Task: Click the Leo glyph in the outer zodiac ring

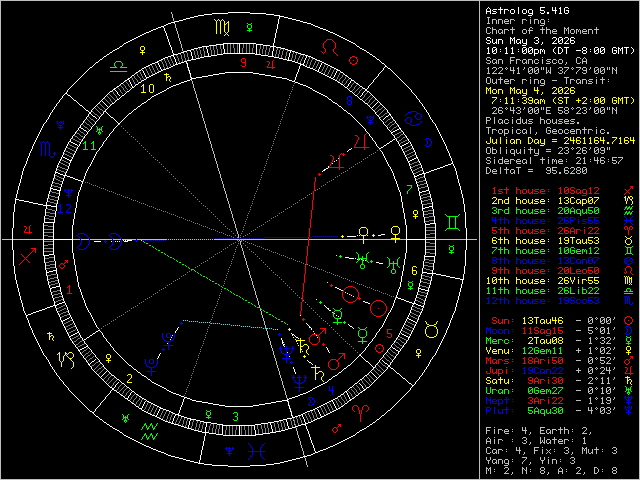Action: [x=330, y=47]
